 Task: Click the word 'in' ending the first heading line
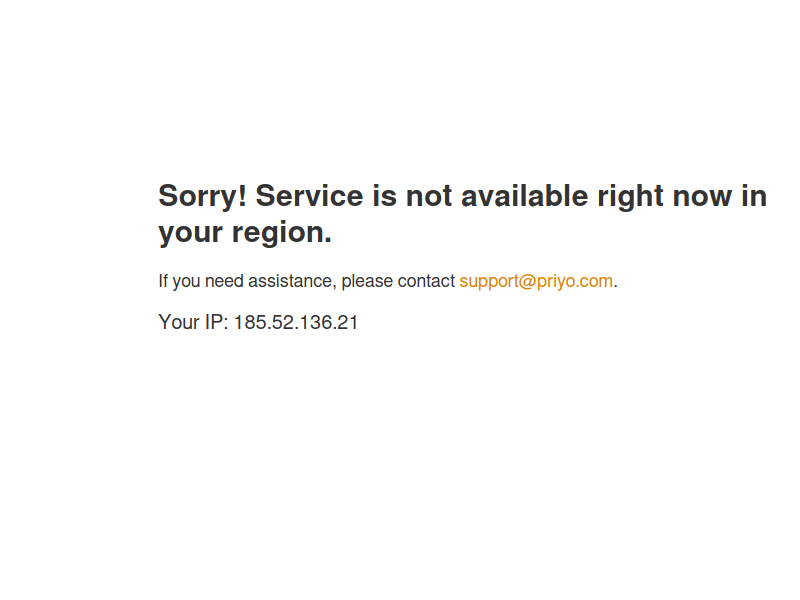point(754,196)
